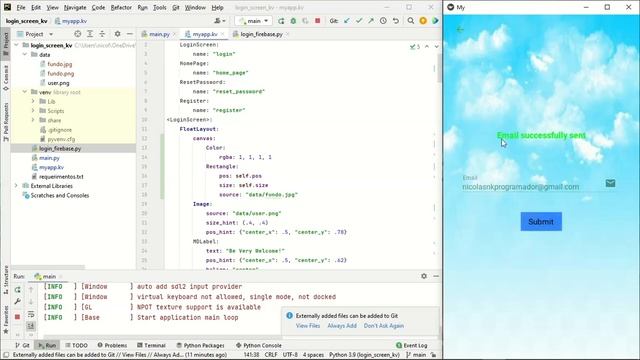The height and width of the screenshot is (360, 640).
Task: Expand External Libraries node
Action: [x=16, y=186]
